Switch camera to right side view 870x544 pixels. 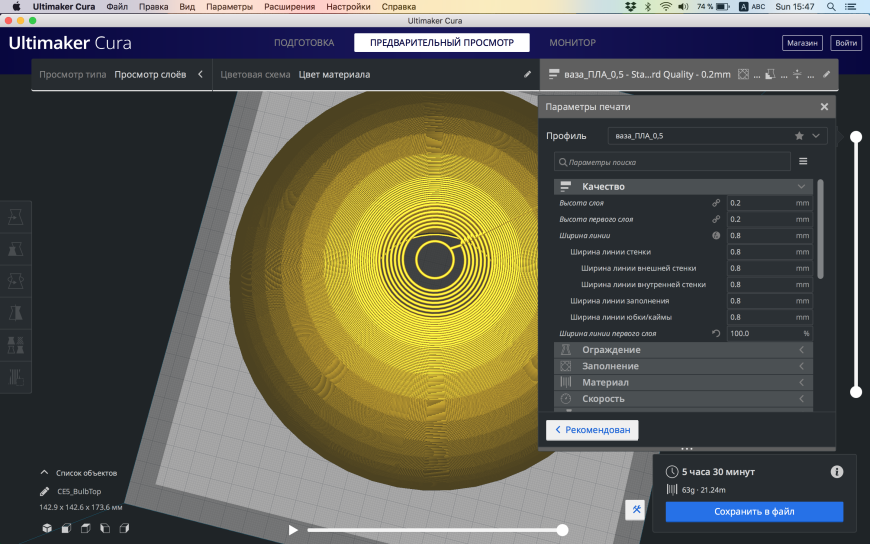124,528
